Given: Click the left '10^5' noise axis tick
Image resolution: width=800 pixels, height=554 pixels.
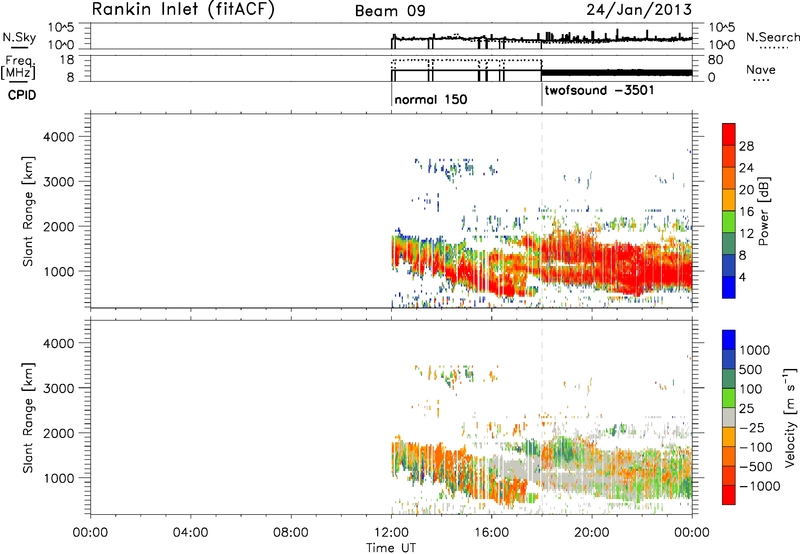Looking at the screenshot, I should point(61,28).
